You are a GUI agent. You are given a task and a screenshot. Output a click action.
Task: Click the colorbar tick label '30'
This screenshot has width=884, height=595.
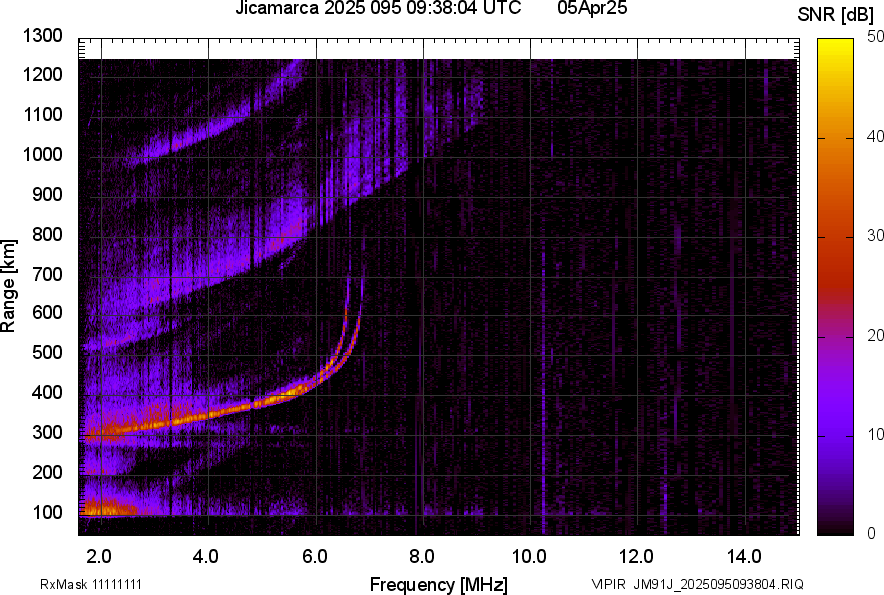[875, 235]
